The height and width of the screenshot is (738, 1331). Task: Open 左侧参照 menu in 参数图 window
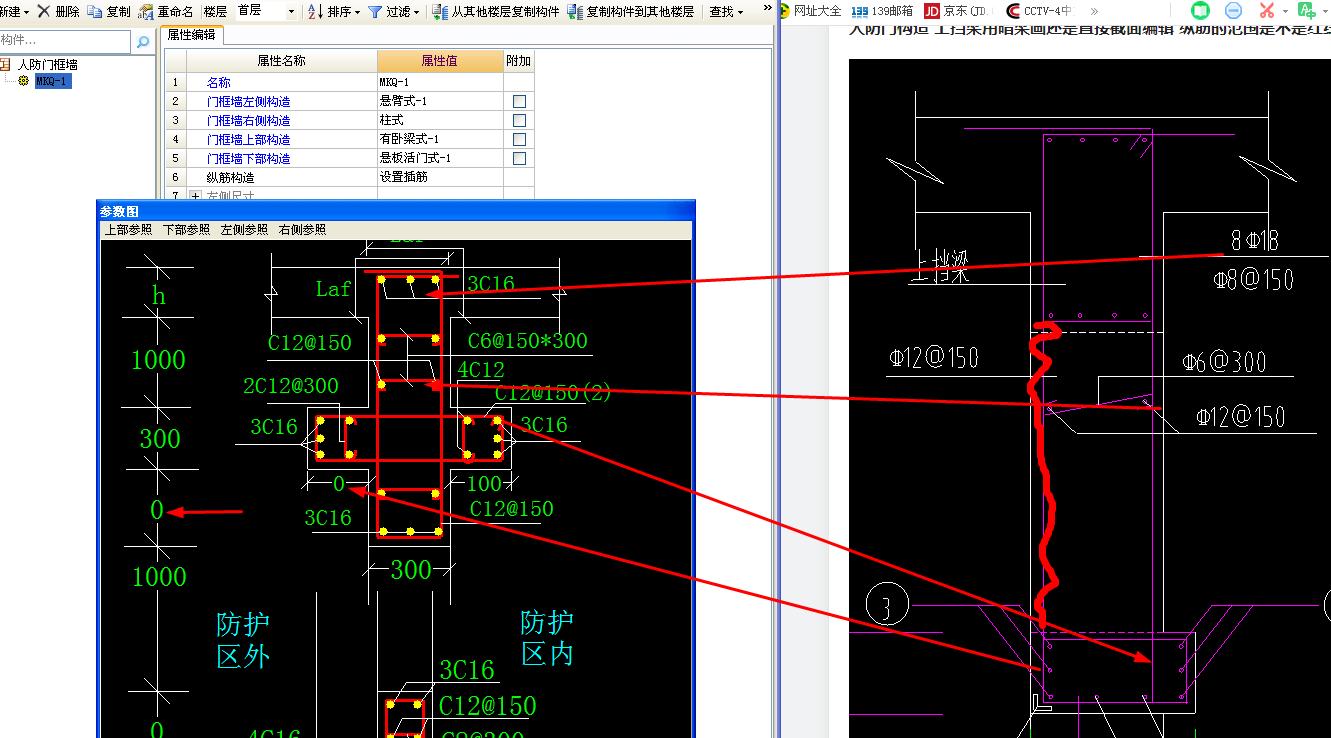pos(244,229)
